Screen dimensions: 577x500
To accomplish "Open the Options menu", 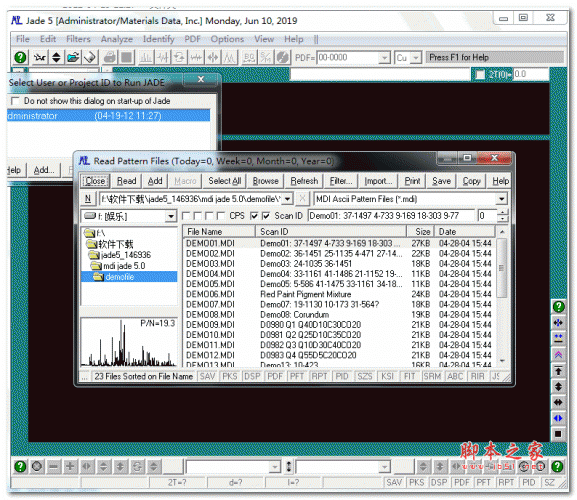I will tap(227, 39).
